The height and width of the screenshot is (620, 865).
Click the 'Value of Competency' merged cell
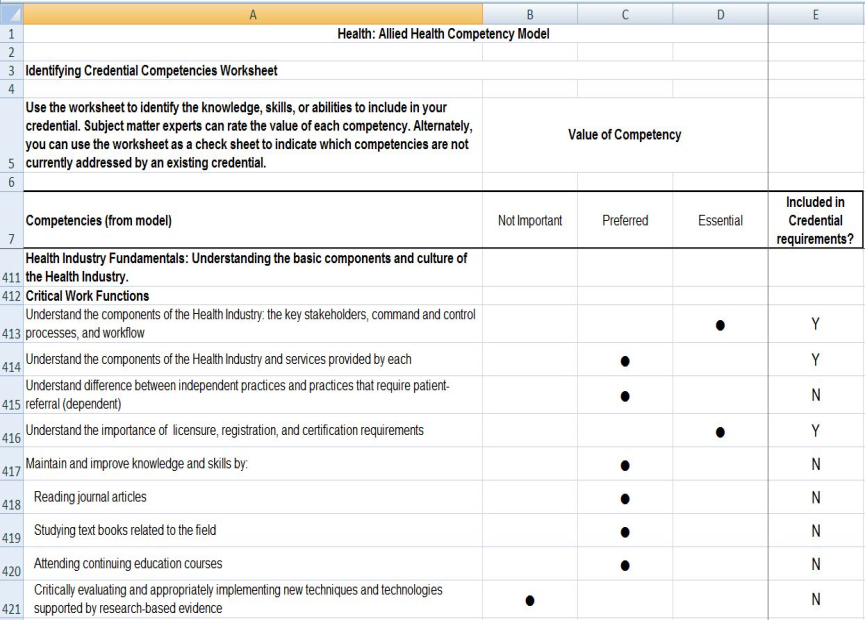tap(624, 135)
